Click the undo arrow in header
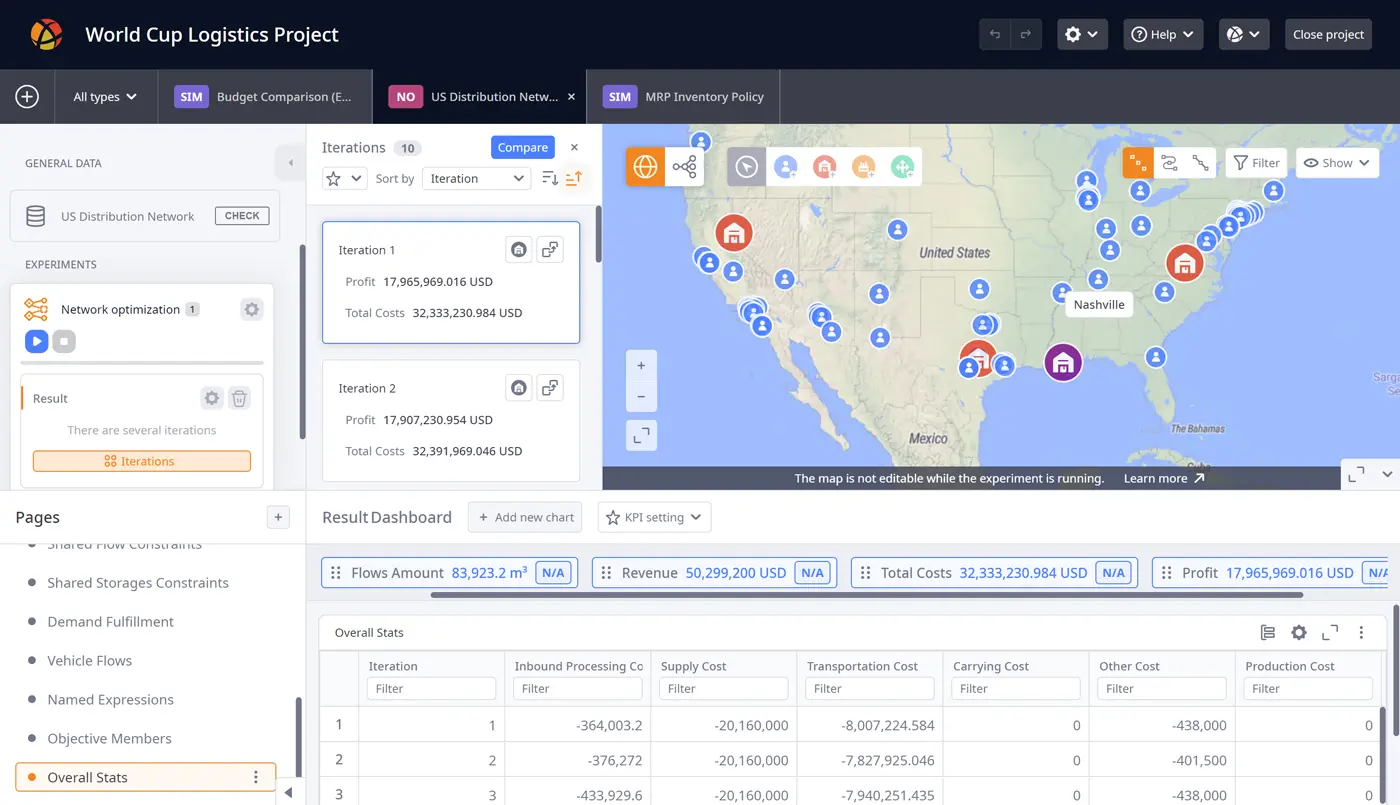Viewport: 1400px width, 805px height. click(995, 34)
